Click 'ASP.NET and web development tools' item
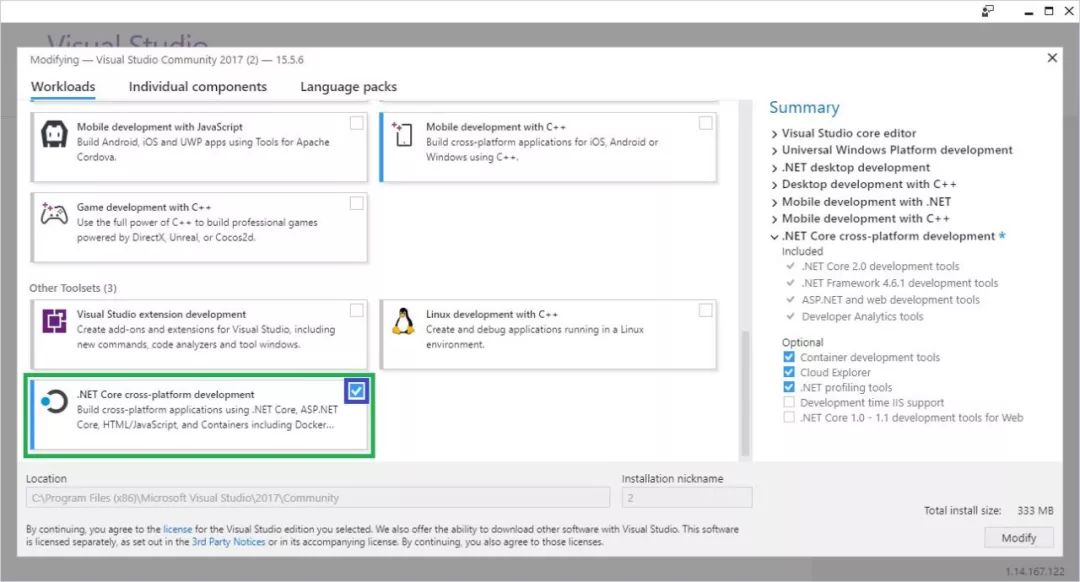Viewport: 1080px width, 582px height. [890, 300]
